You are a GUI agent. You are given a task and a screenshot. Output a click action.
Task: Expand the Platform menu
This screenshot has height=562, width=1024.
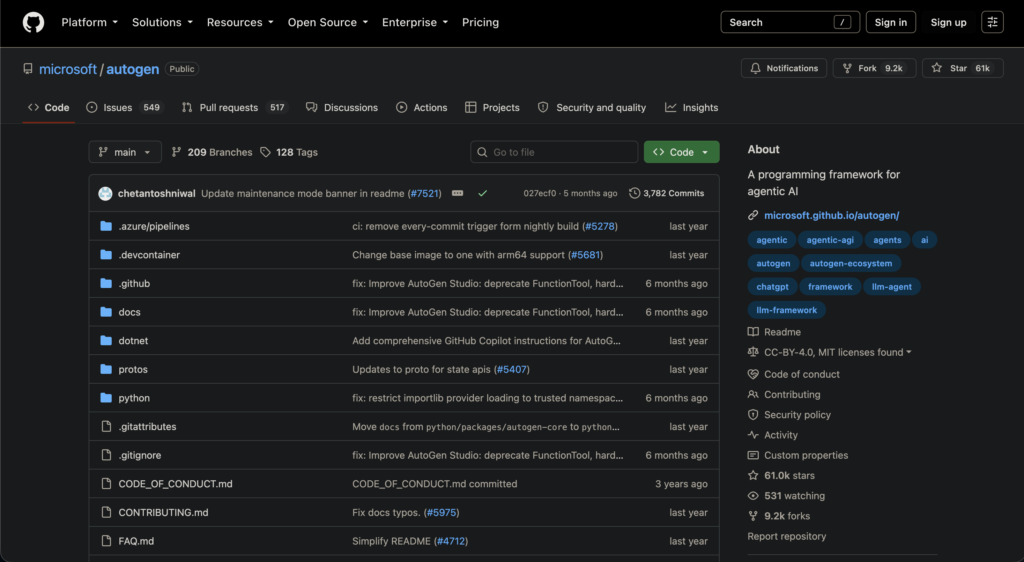click(89, 22)
